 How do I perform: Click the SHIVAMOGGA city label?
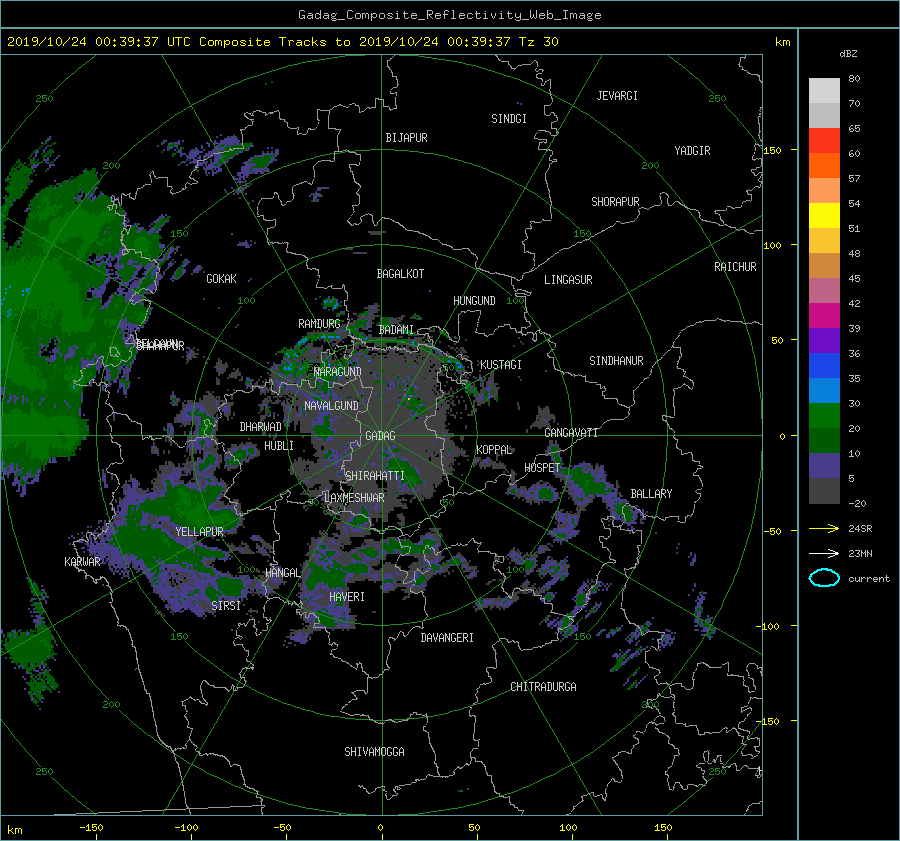click(374, 751)
